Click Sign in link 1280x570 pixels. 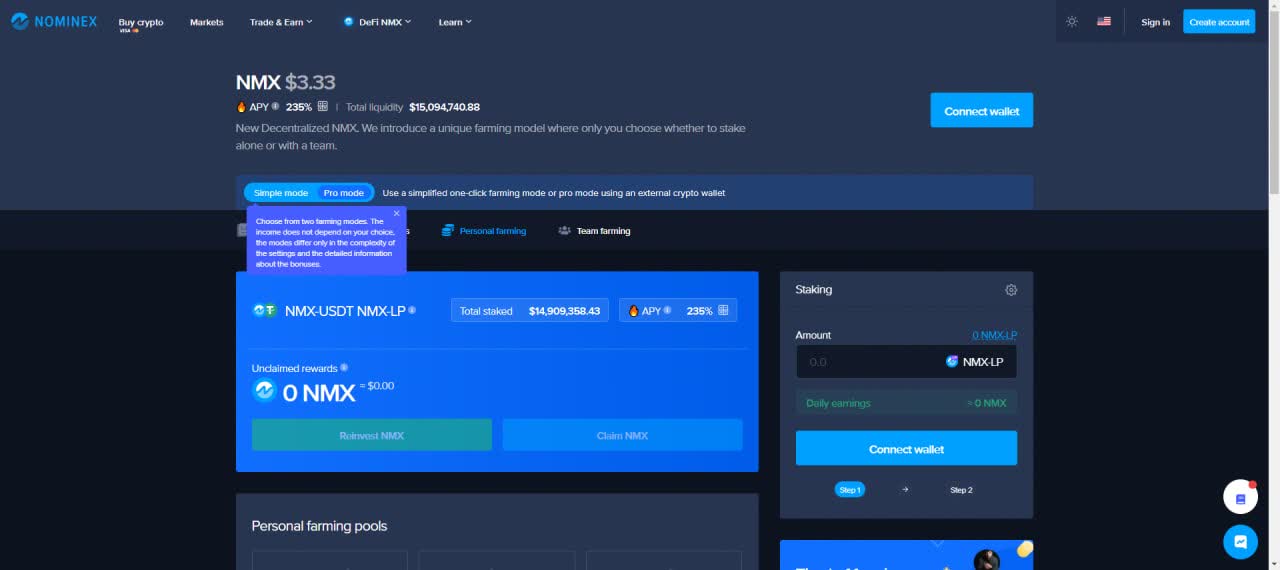1155,22
